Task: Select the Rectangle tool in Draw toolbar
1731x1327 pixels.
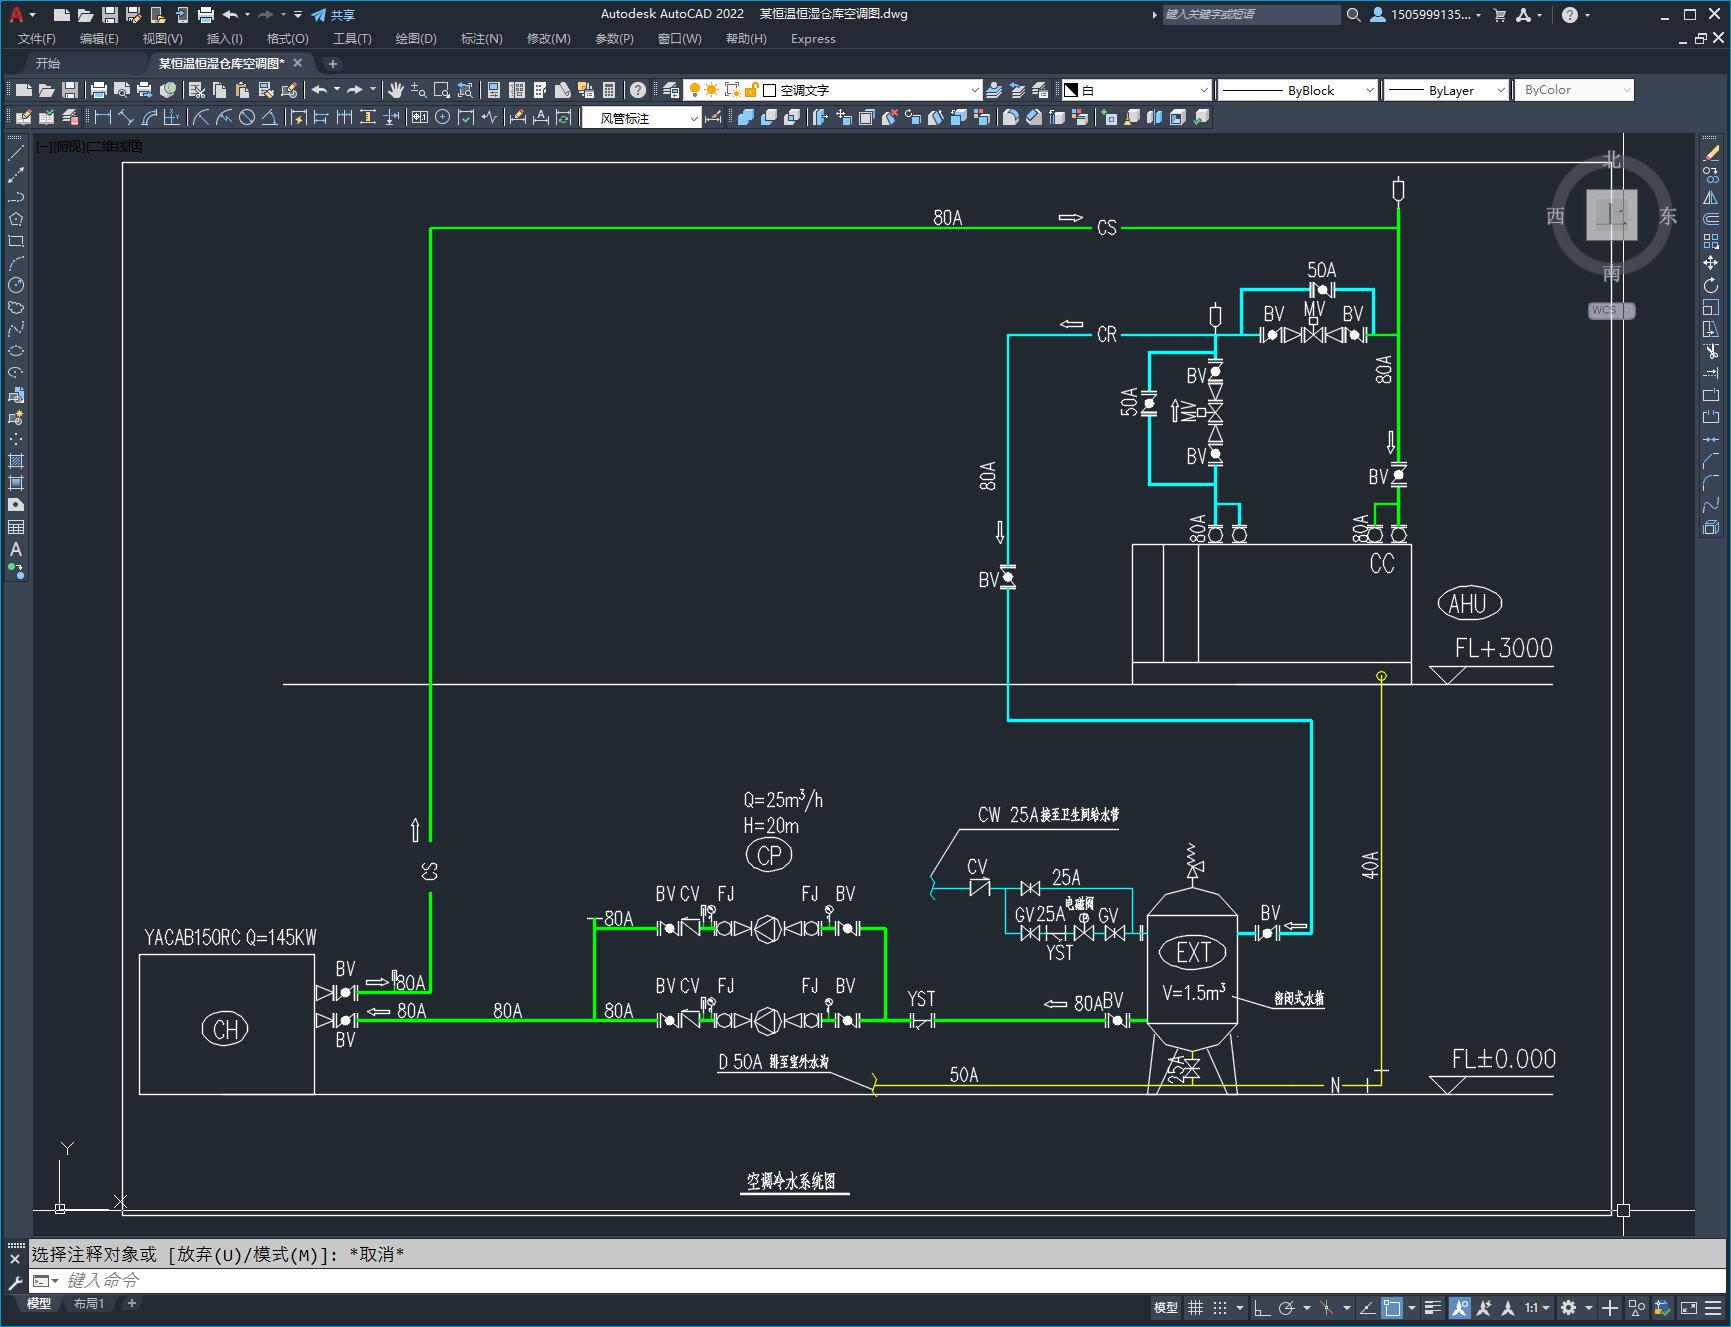Action: [16, 241]
